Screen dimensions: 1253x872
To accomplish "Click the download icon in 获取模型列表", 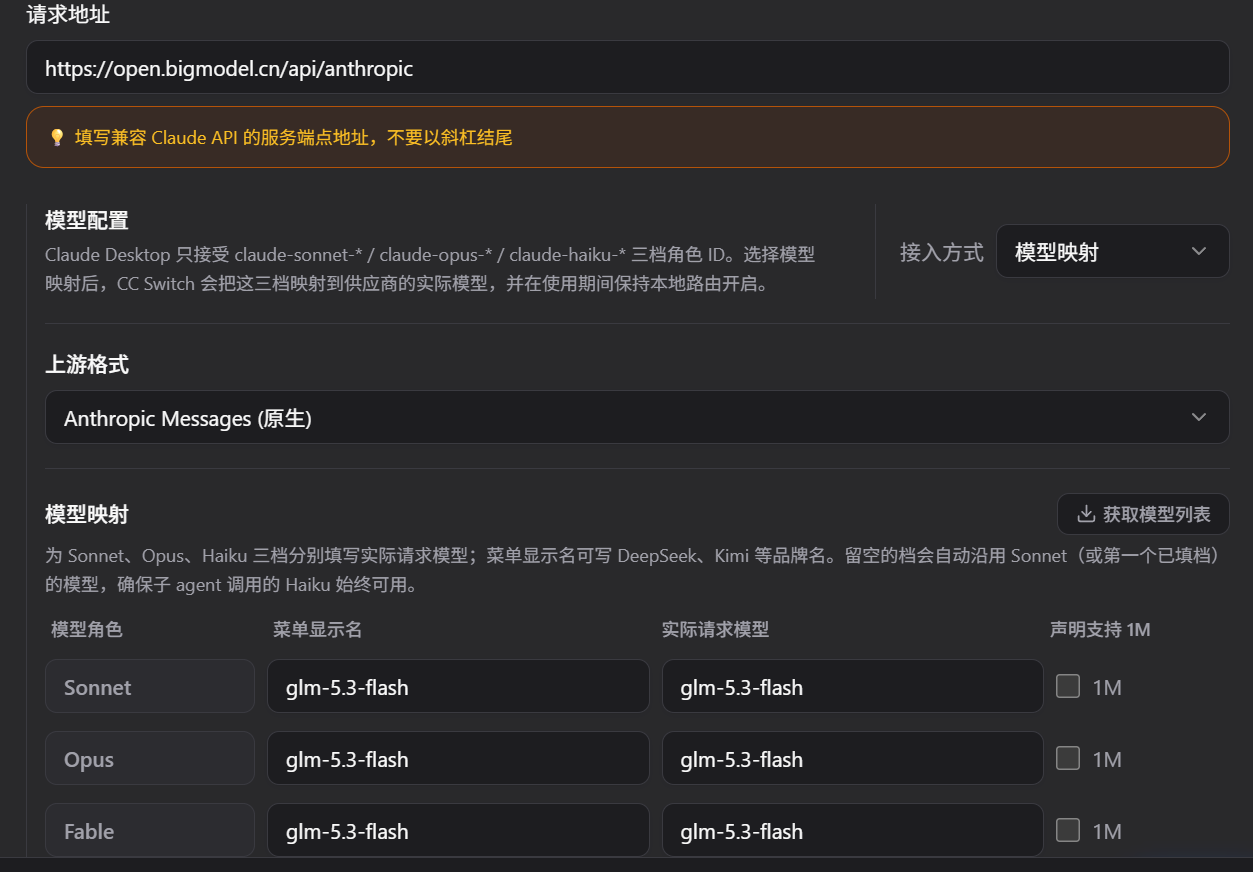I will pos(1085,514).
